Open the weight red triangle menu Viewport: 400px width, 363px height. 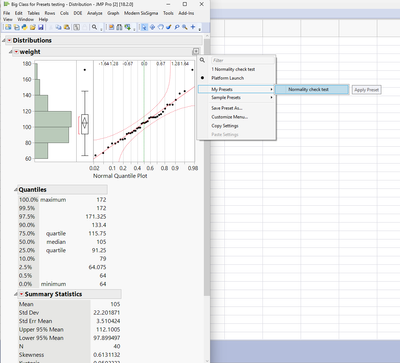pos(16,52)
